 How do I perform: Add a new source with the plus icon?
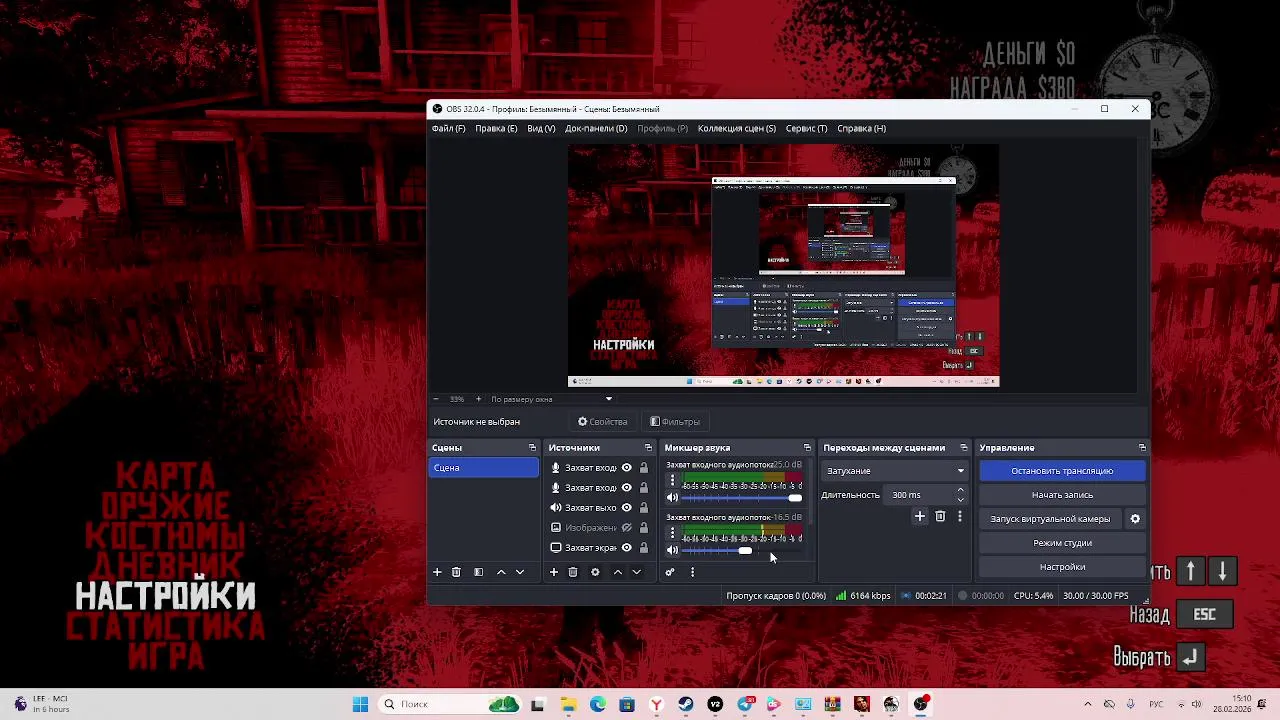coord(553,572)
